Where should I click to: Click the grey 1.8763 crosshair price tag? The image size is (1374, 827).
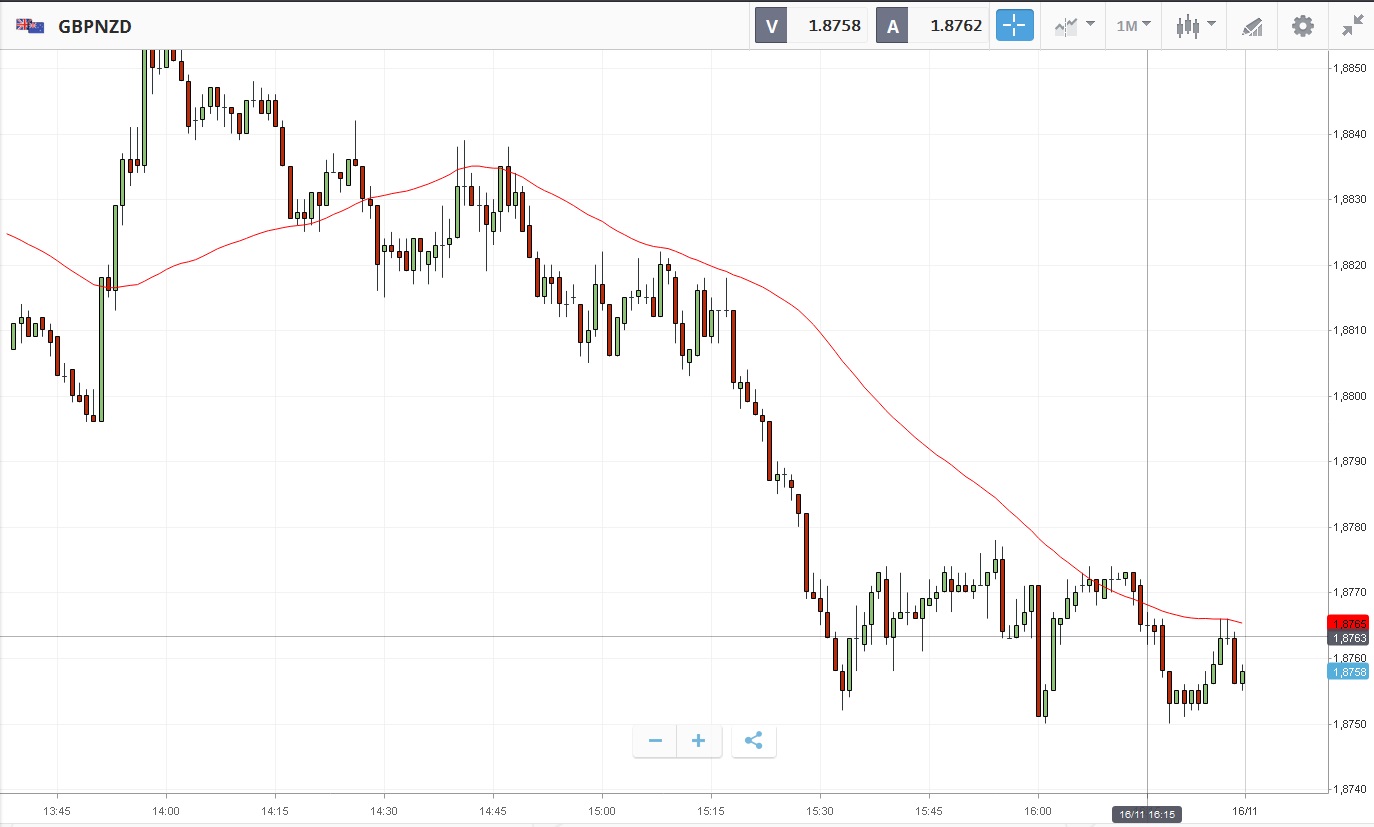[1347, 638]
